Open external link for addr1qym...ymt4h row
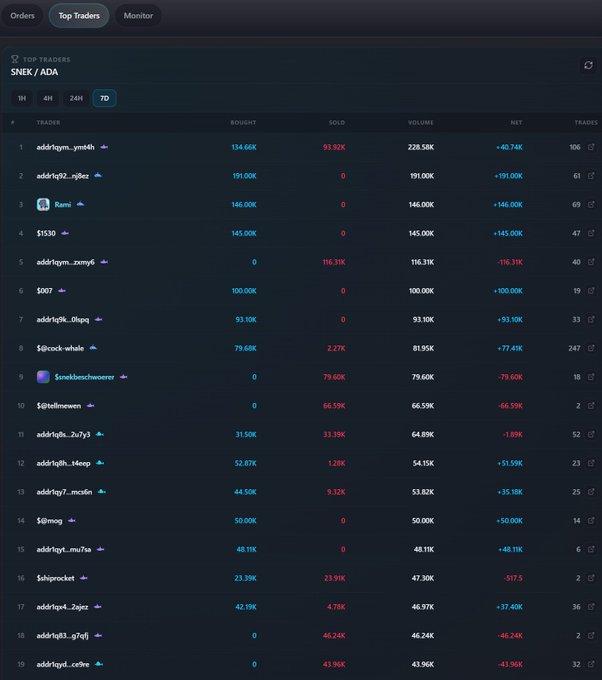Screen dimensions: 602x680 pos(591,147)
